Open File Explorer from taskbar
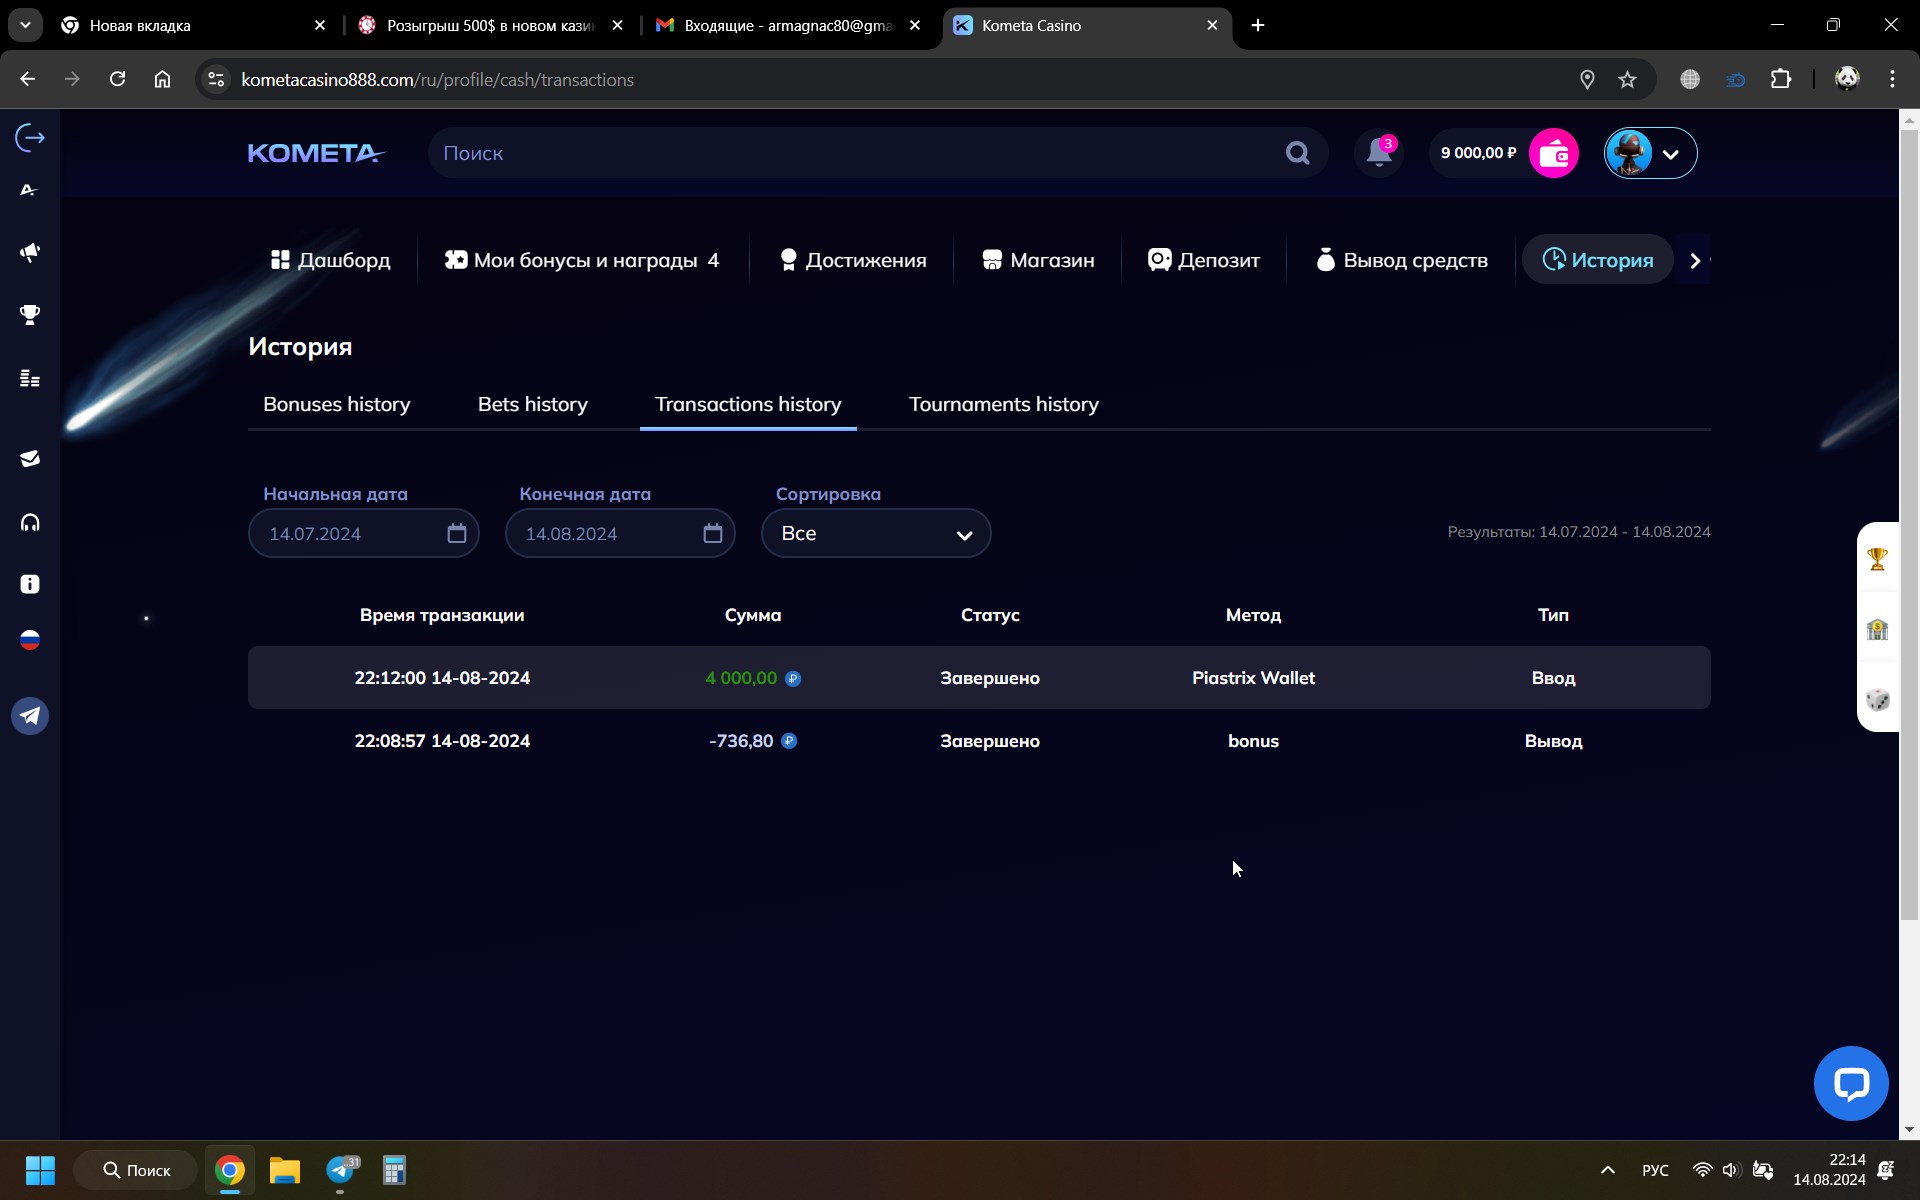 [285, 1170]
